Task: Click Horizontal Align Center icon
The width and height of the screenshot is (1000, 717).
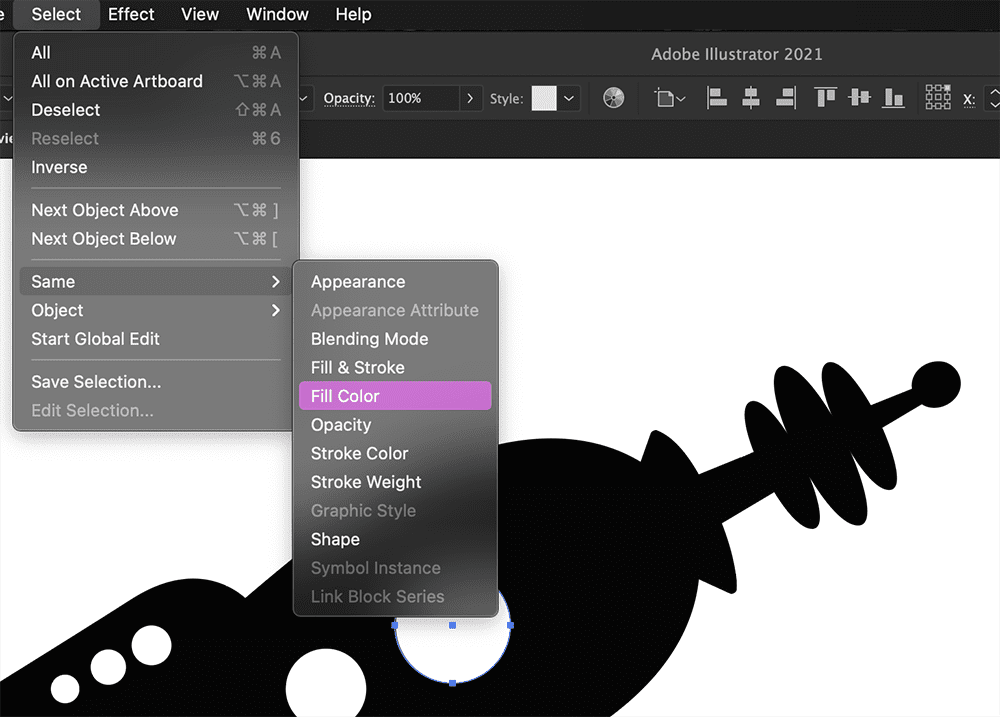Action: [751, 98]
